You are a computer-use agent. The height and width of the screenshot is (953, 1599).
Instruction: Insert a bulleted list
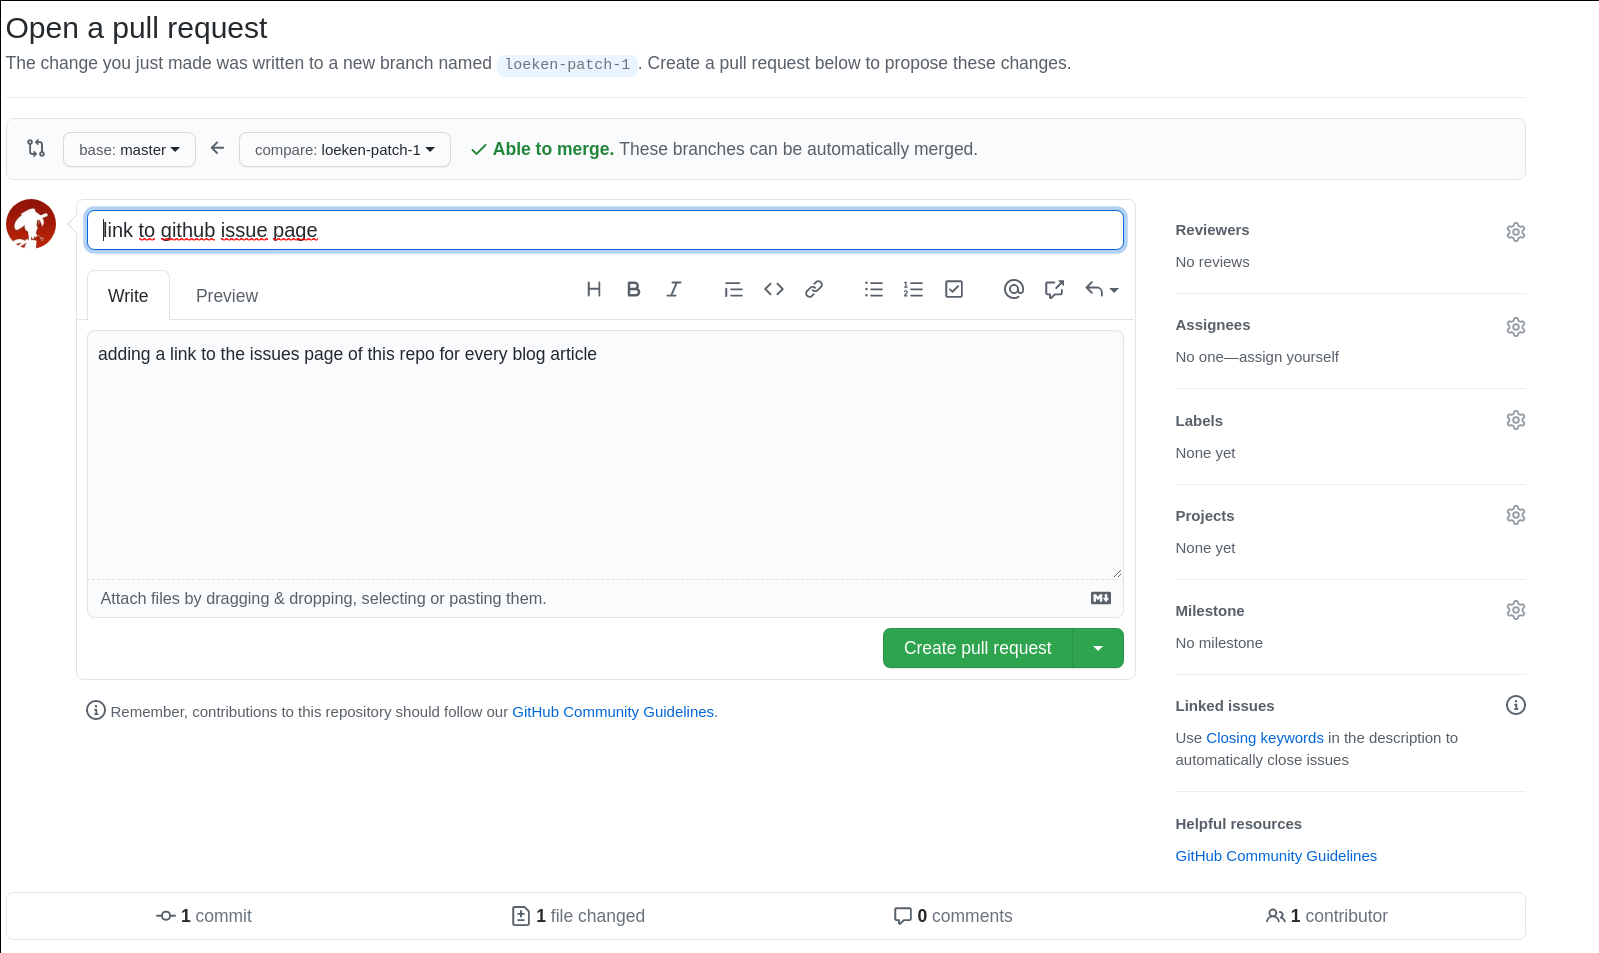click(874, 289)
